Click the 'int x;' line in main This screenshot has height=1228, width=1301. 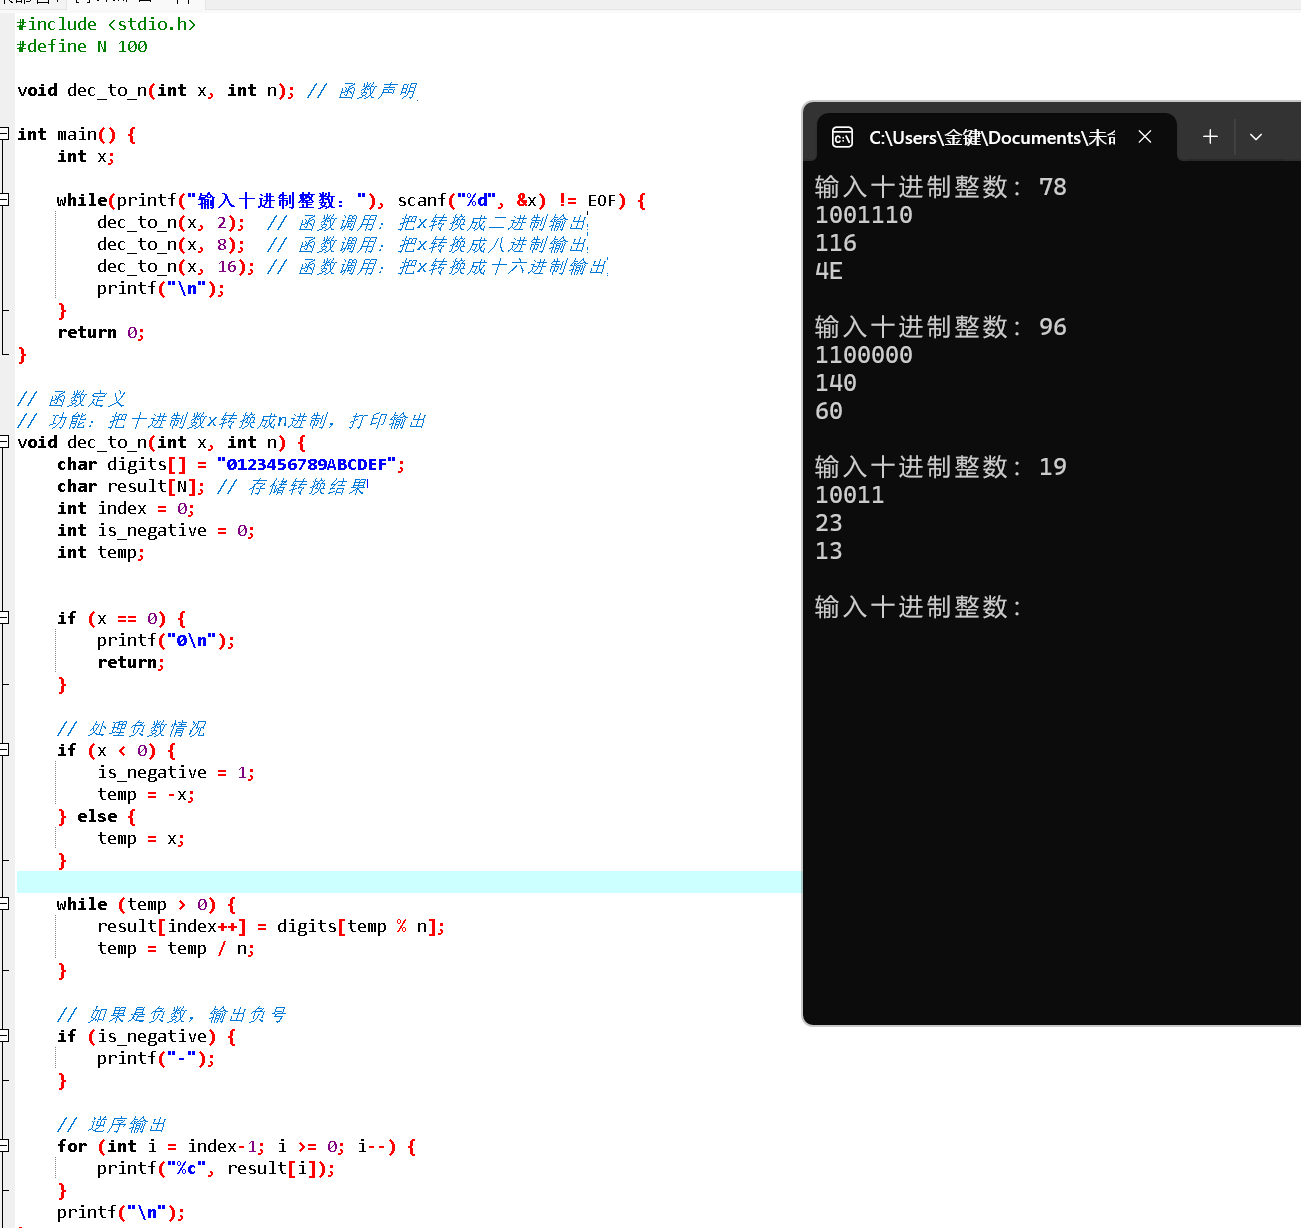(x=86, y=156)
